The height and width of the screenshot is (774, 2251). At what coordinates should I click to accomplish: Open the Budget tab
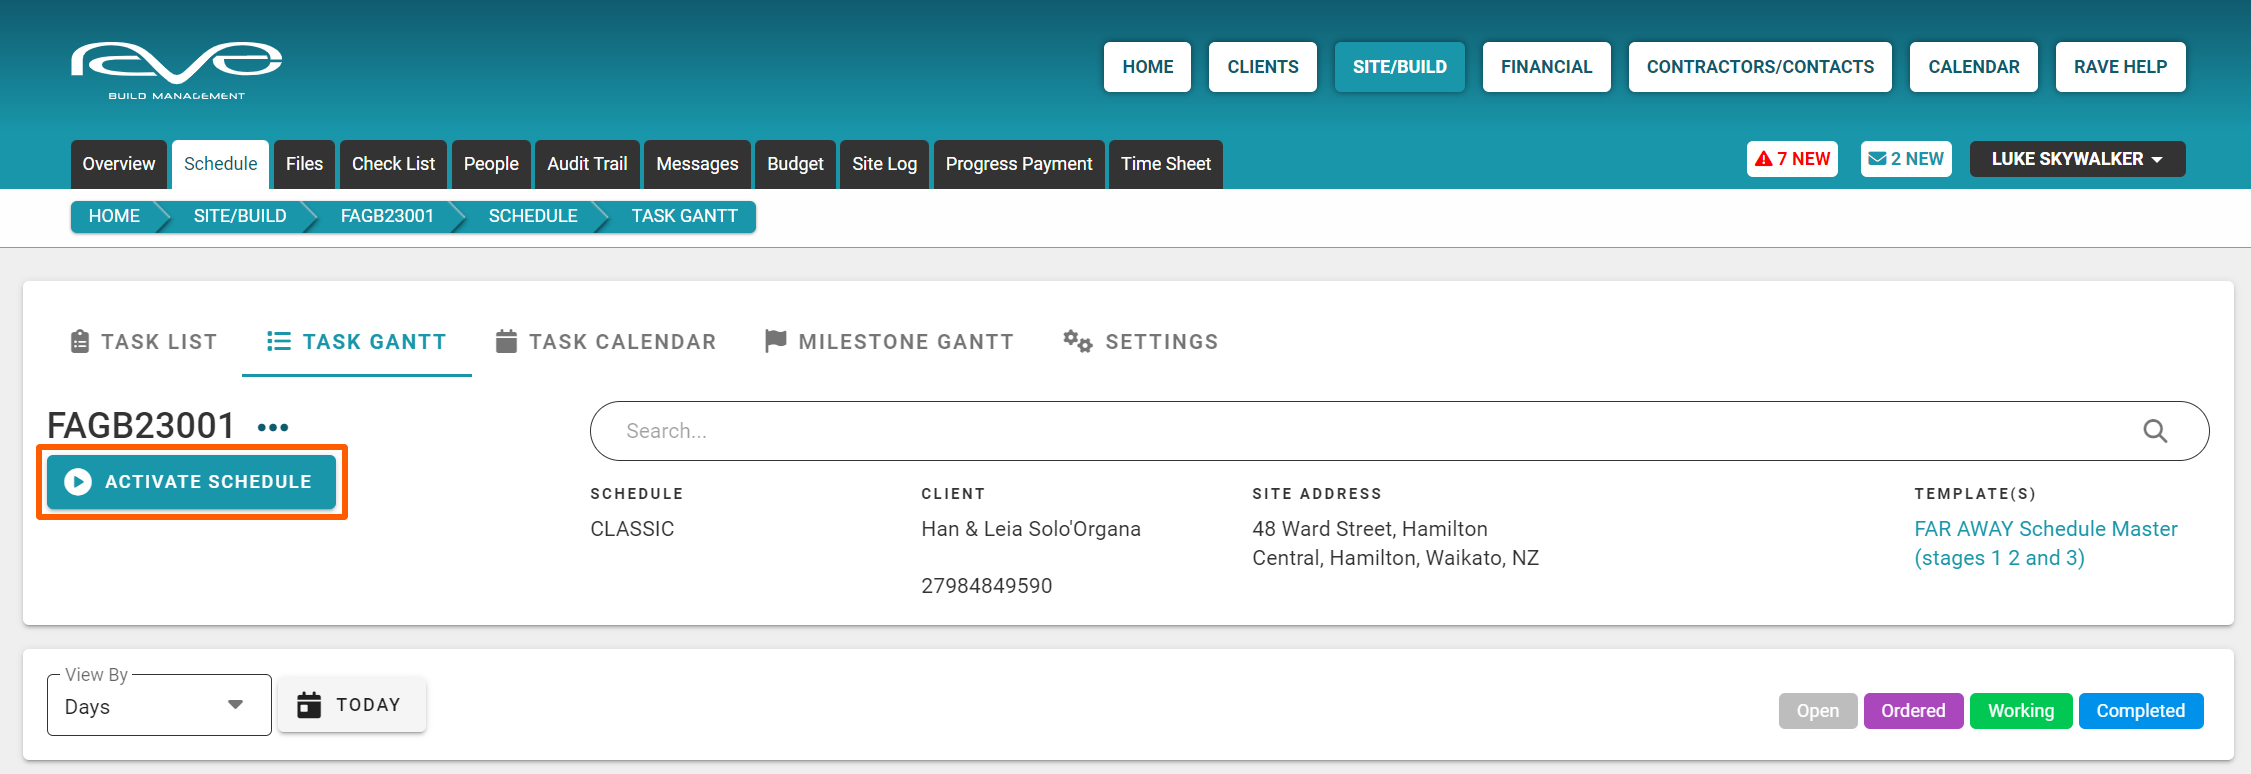click(x=795, y=164)
